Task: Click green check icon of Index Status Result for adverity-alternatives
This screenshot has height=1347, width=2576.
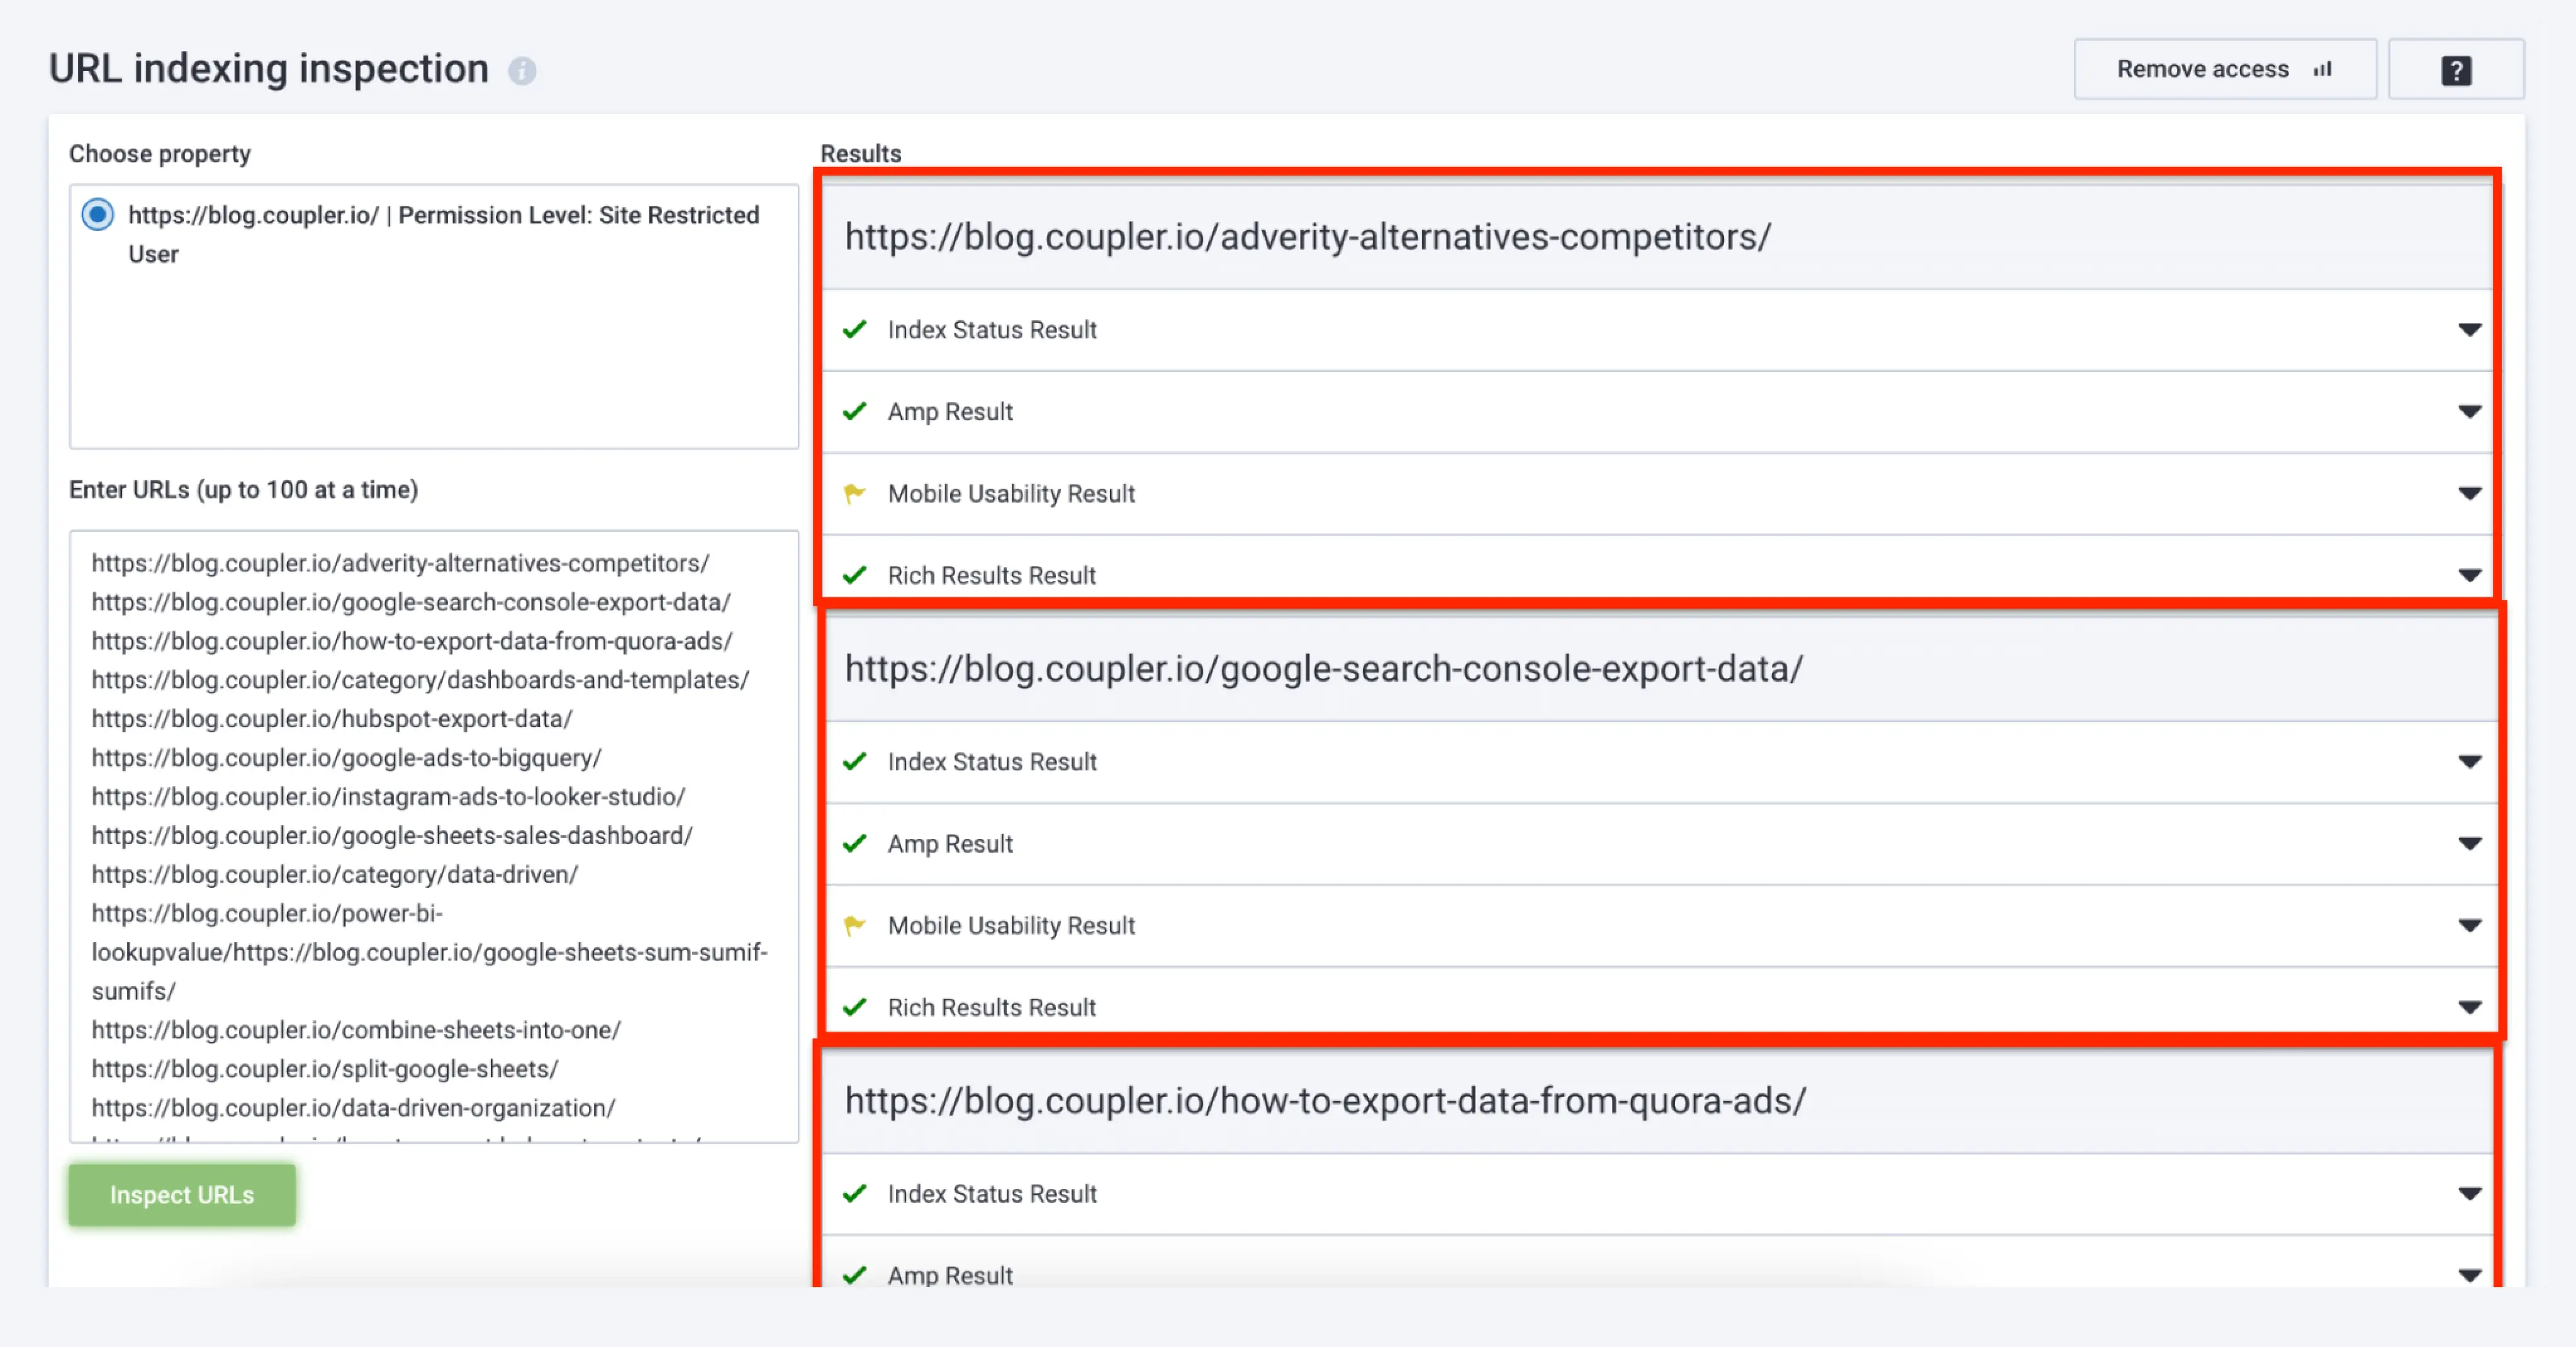Action: pos(854,329)
